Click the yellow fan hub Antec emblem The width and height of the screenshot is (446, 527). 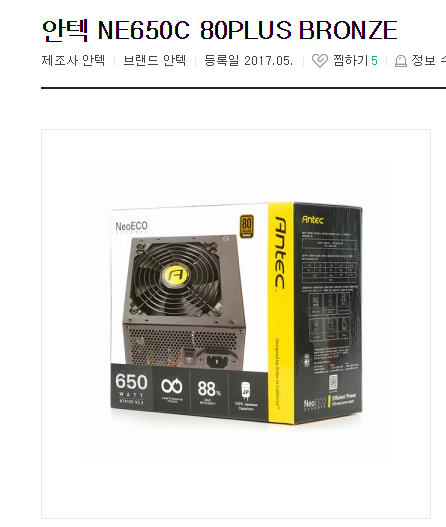[176, 276]
